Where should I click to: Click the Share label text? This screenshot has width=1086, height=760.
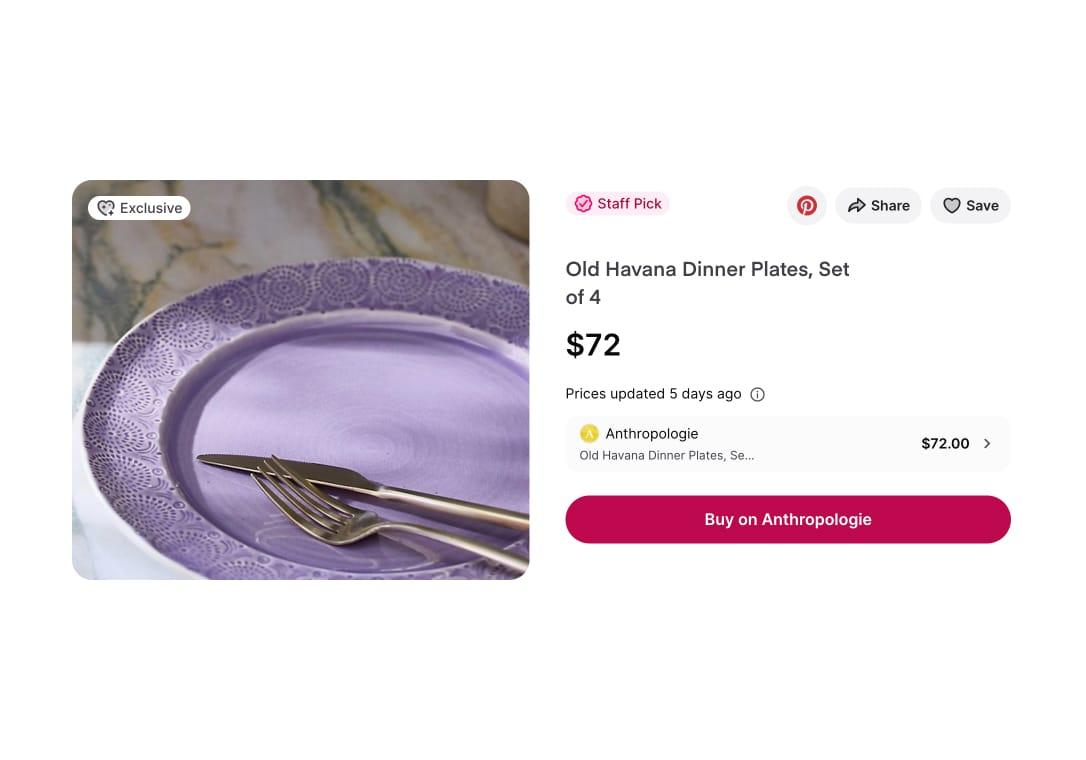(x=890, y=206)
